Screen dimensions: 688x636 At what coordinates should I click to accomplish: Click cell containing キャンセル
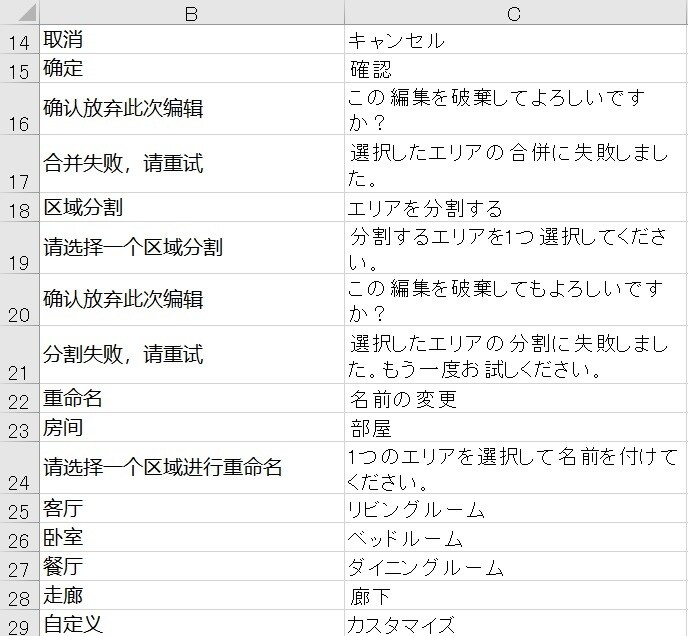(516, 39)
